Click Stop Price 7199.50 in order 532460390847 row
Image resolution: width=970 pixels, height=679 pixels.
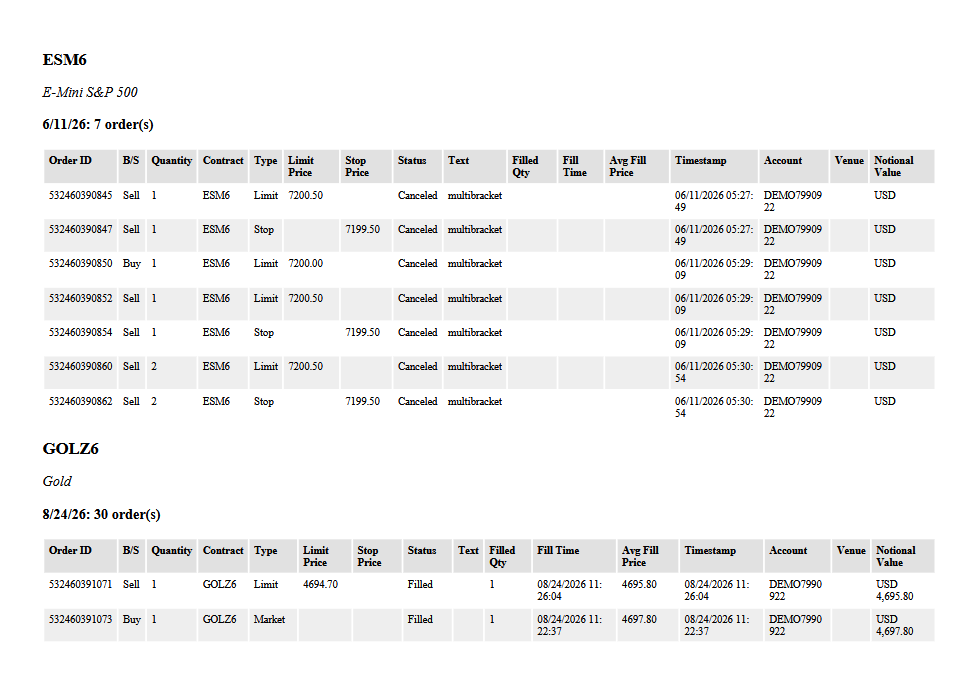coord(363,229)
